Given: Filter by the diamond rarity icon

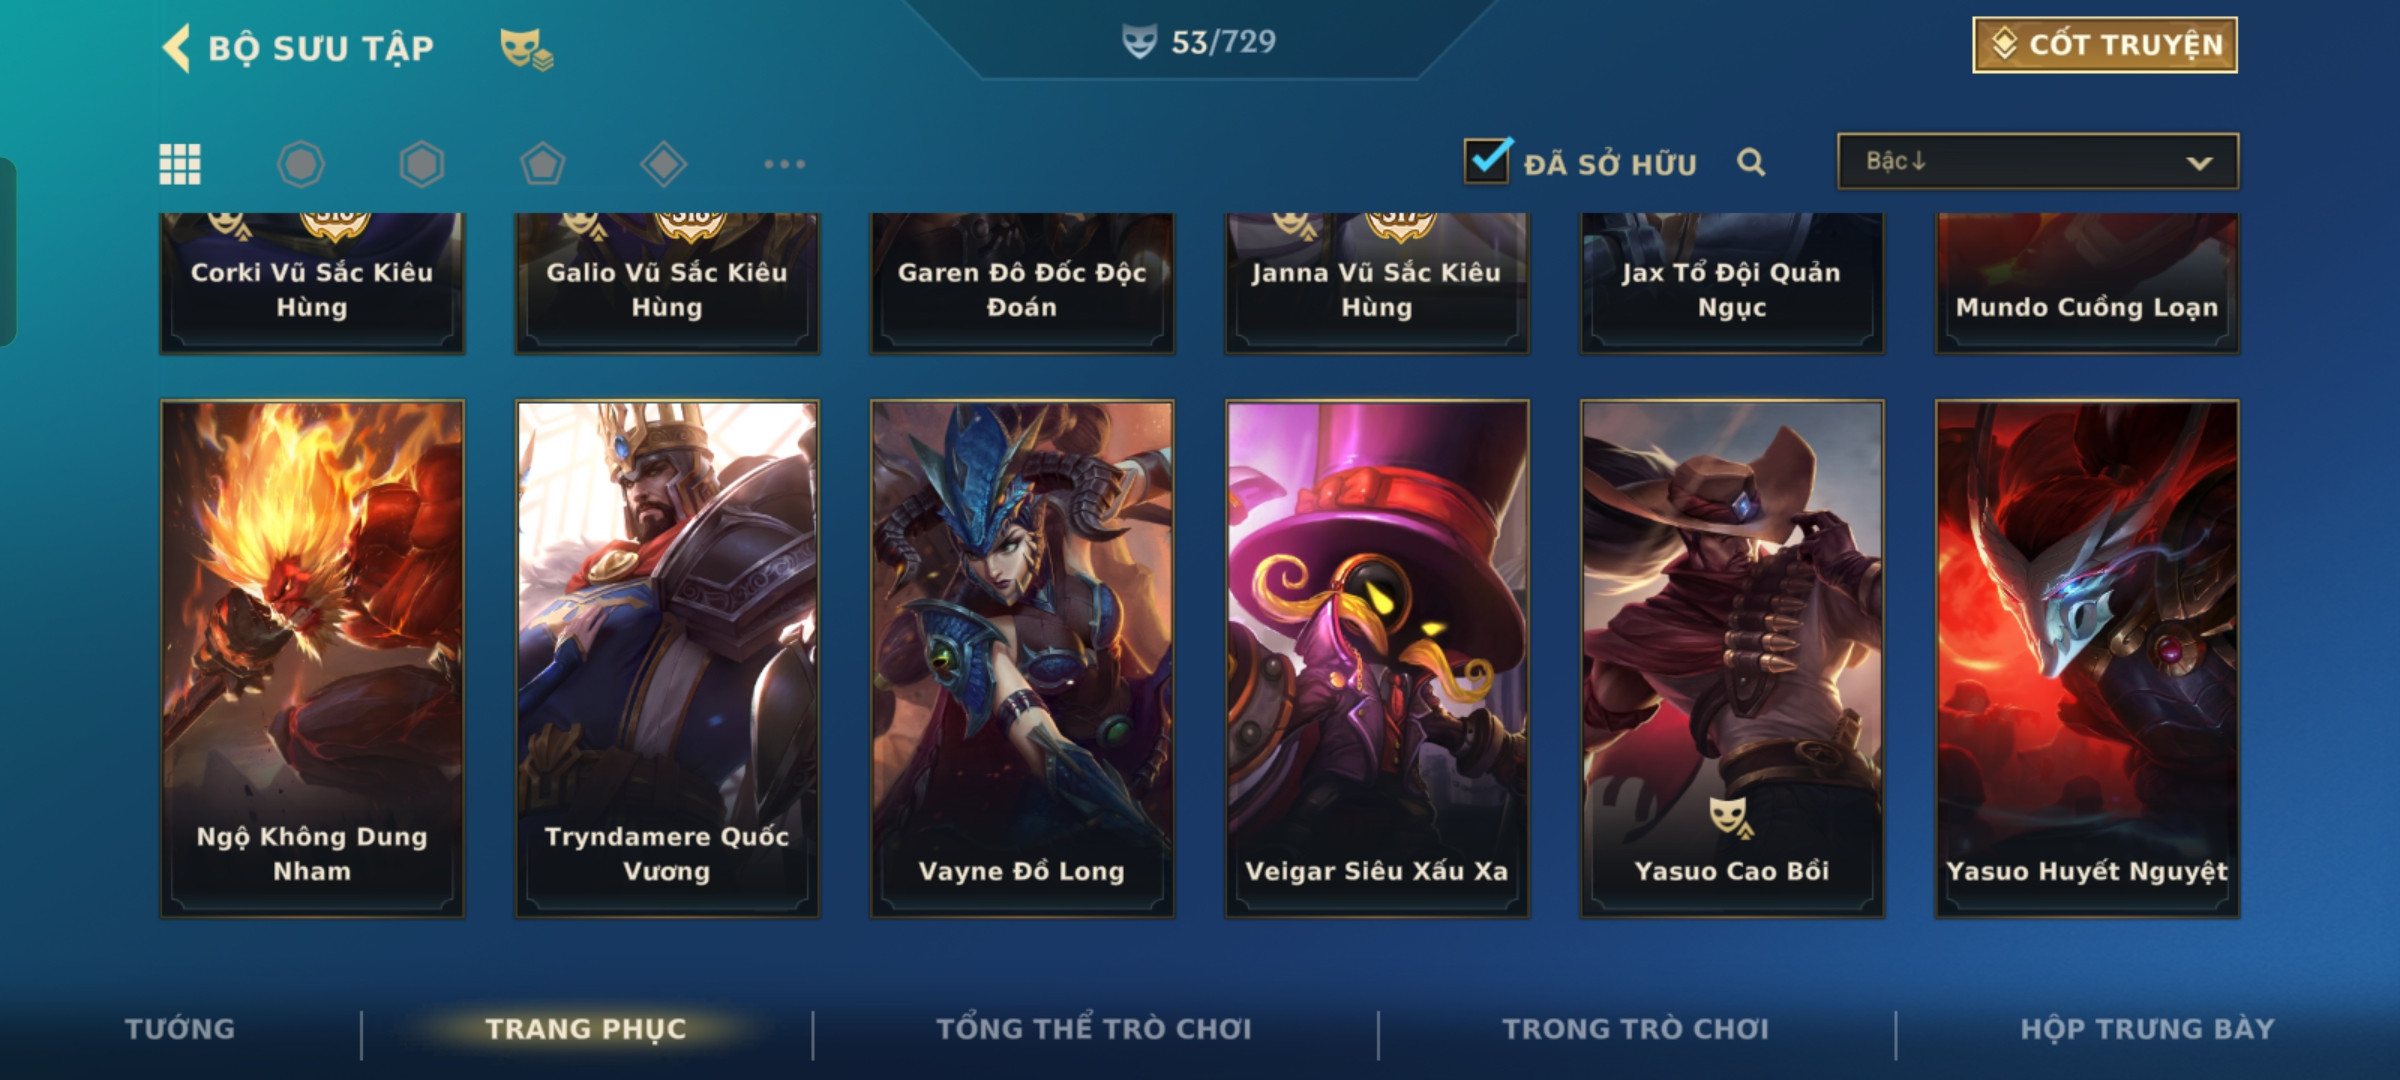Looking at the screenshot, I should (x=664, y=164).
